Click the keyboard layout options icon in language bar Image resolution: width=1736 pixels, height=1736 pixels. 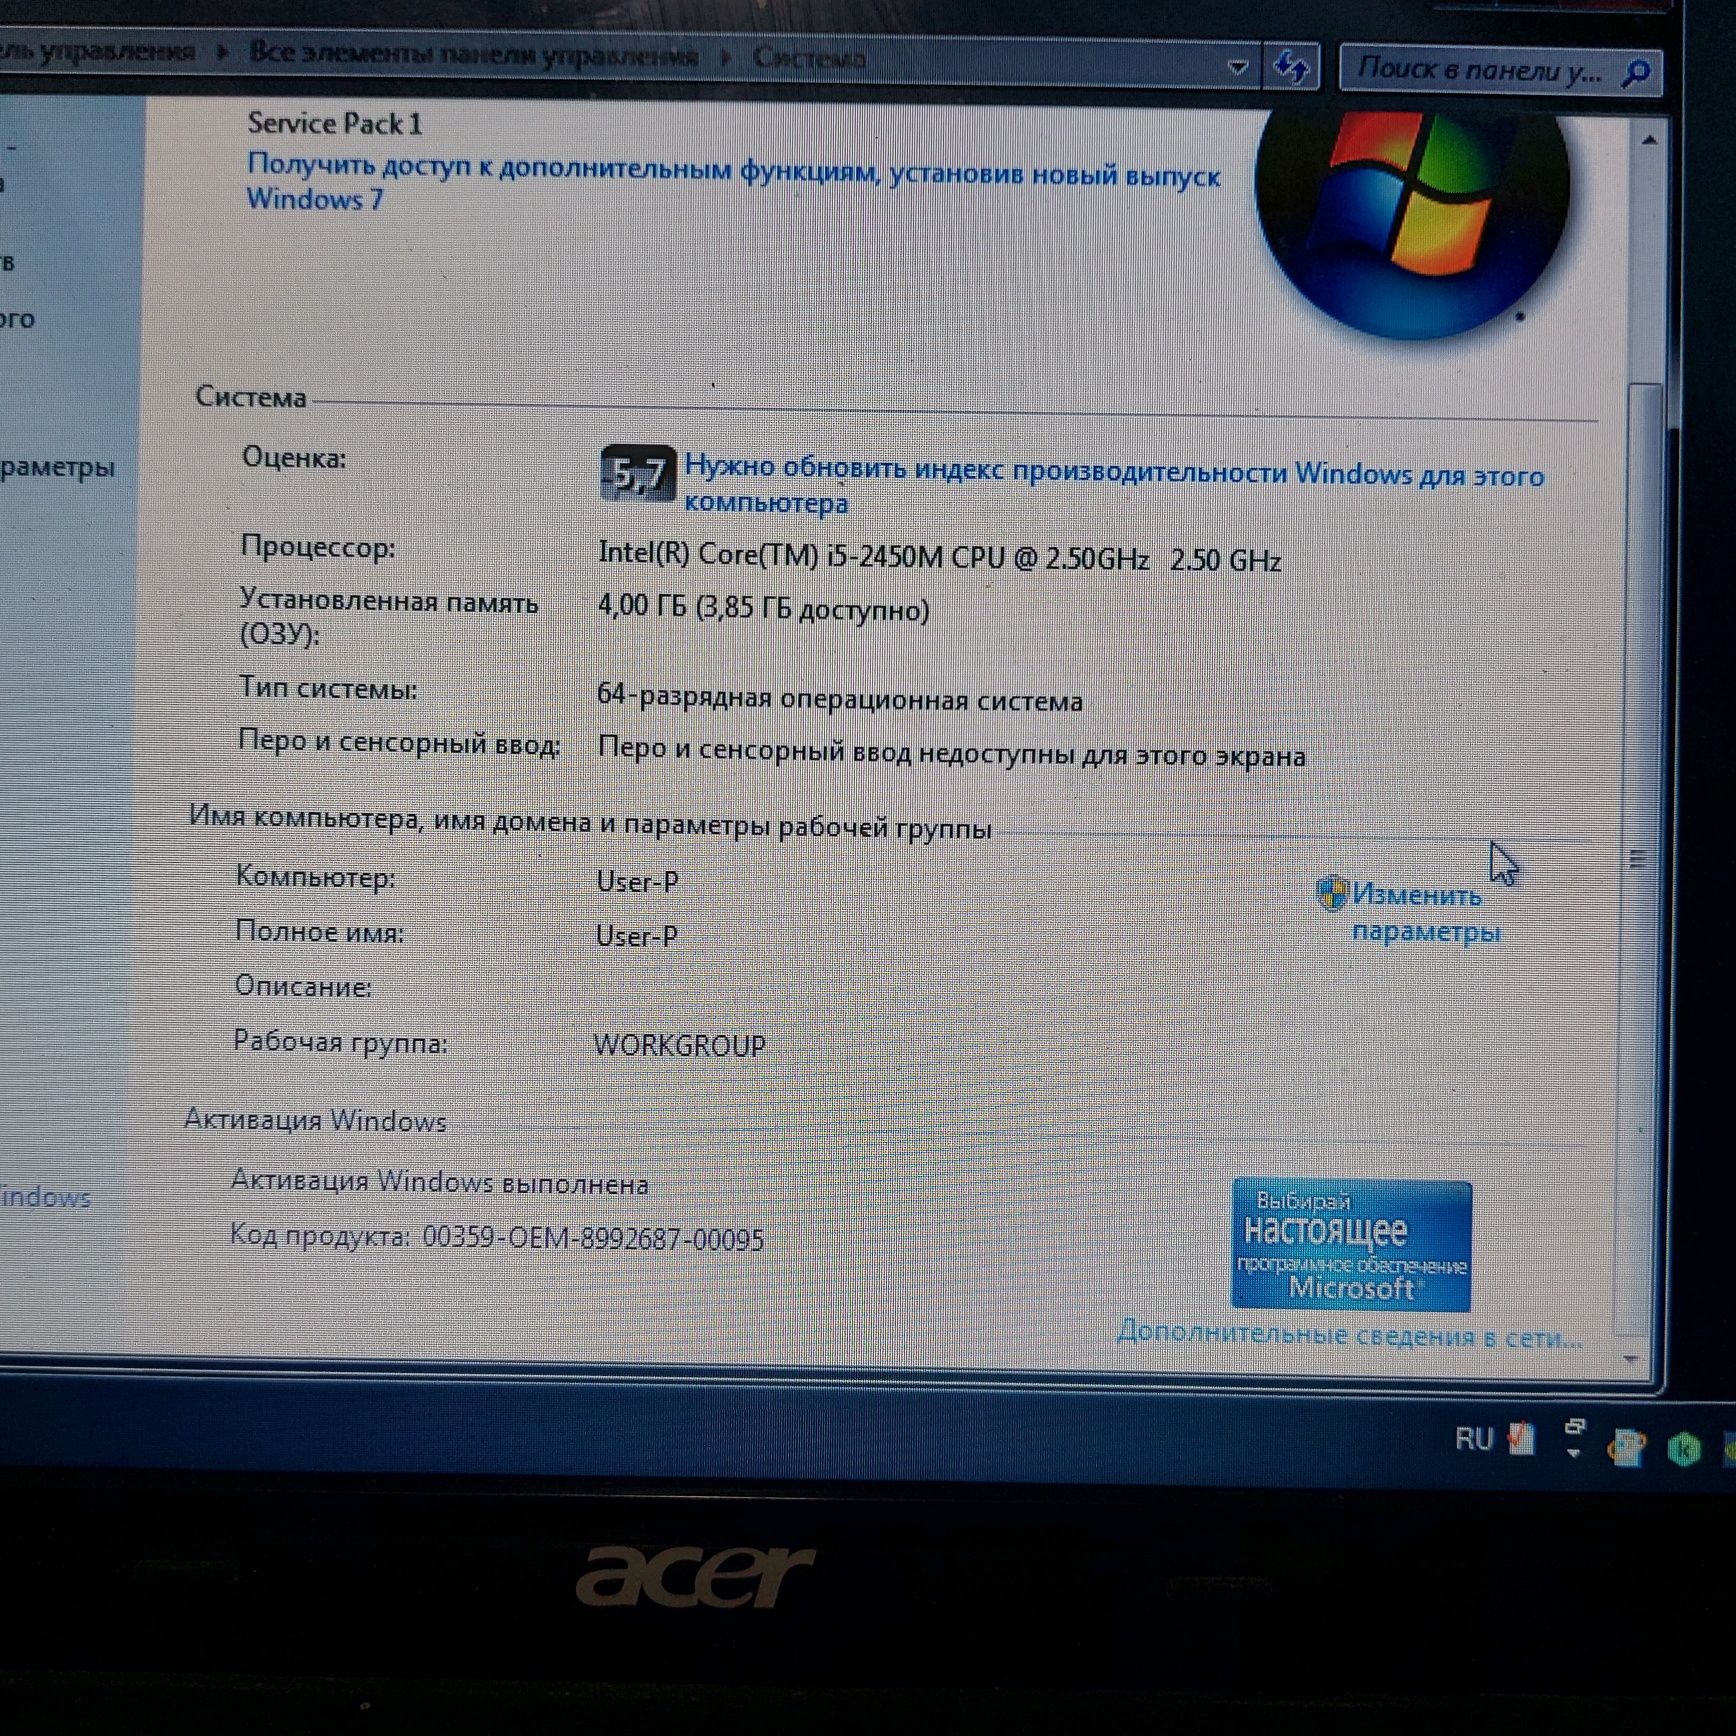(x=1575, y=1427)
